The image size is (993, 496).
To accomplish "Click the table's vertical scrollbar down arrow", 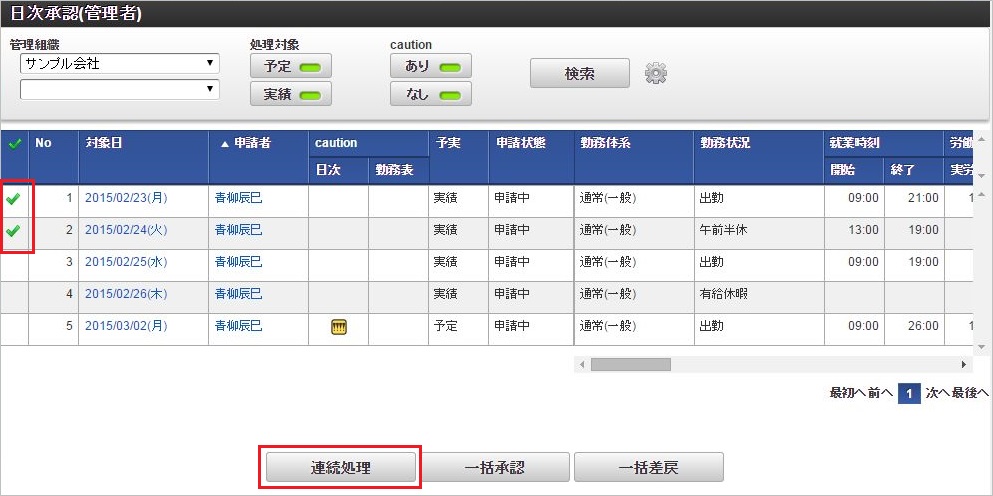I will pos(982,347).
